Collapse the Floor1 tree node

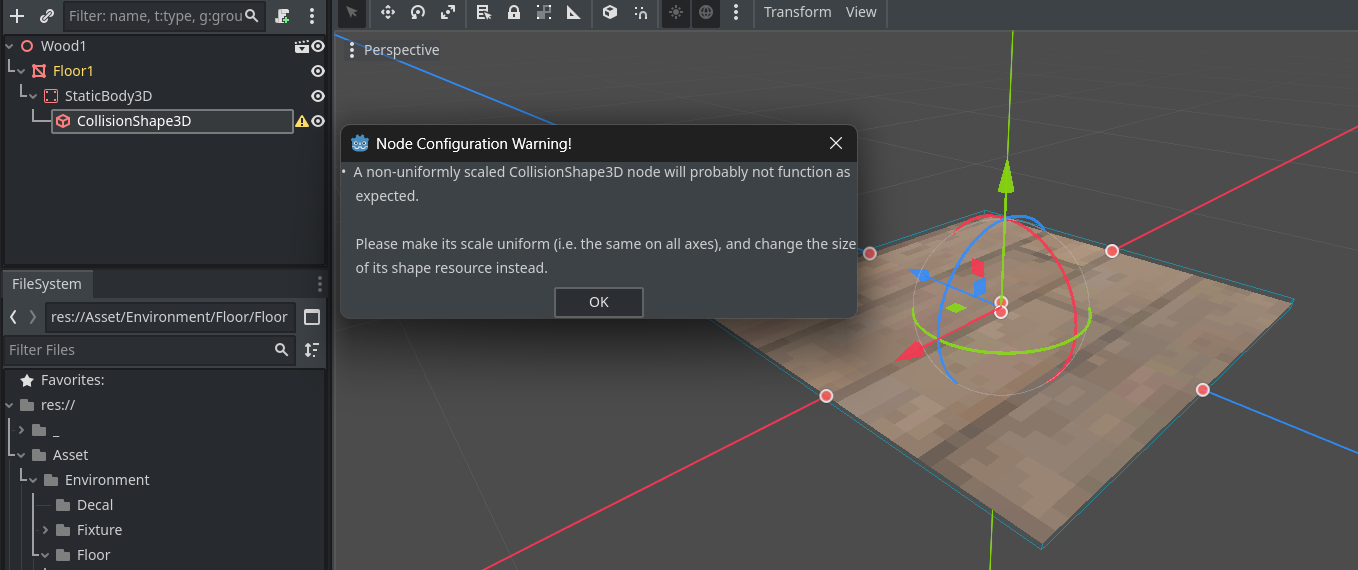pyautogui.click(x=21, y=71)
